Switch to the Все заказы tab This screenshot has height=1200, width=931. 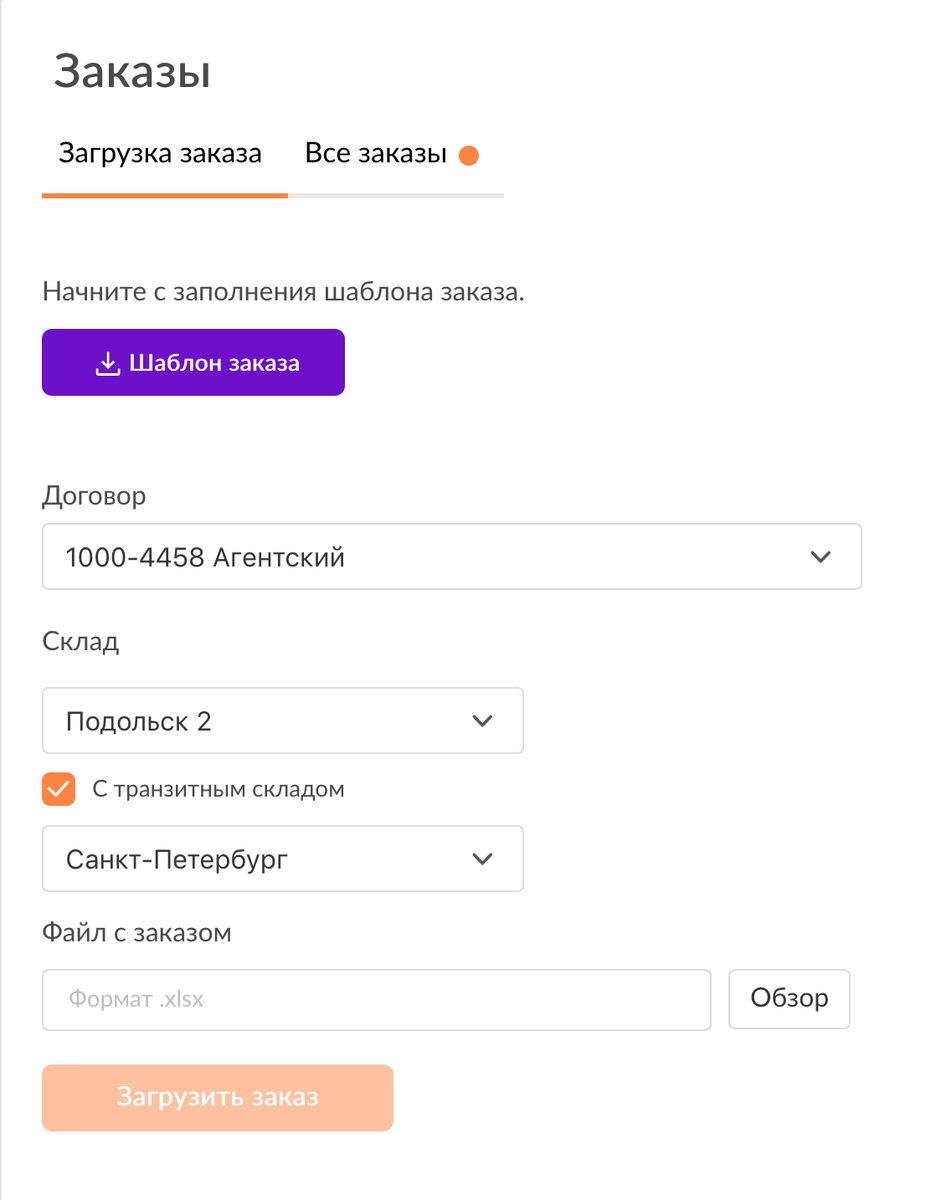tap(375, 153)
